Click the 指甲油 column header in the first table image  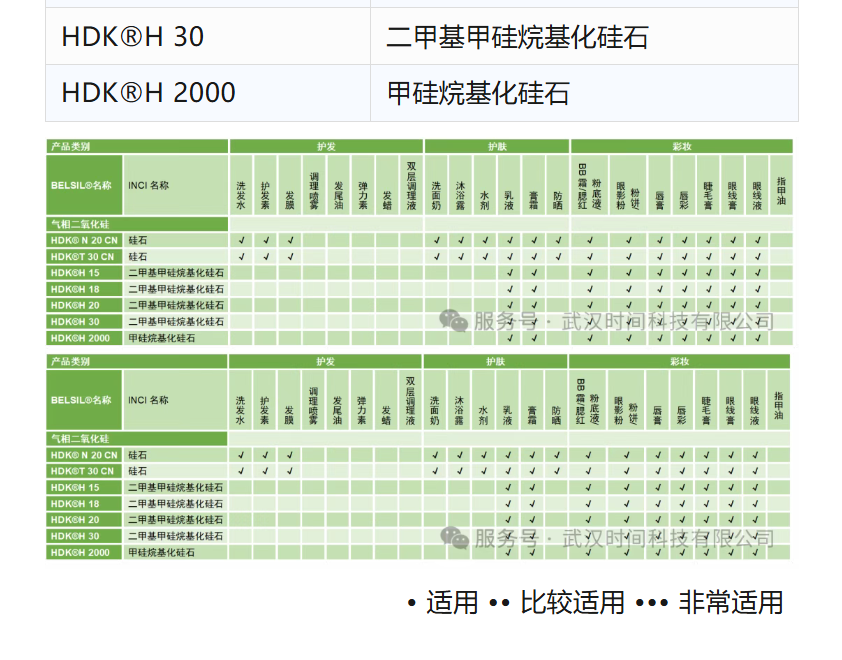pos(781,191)
